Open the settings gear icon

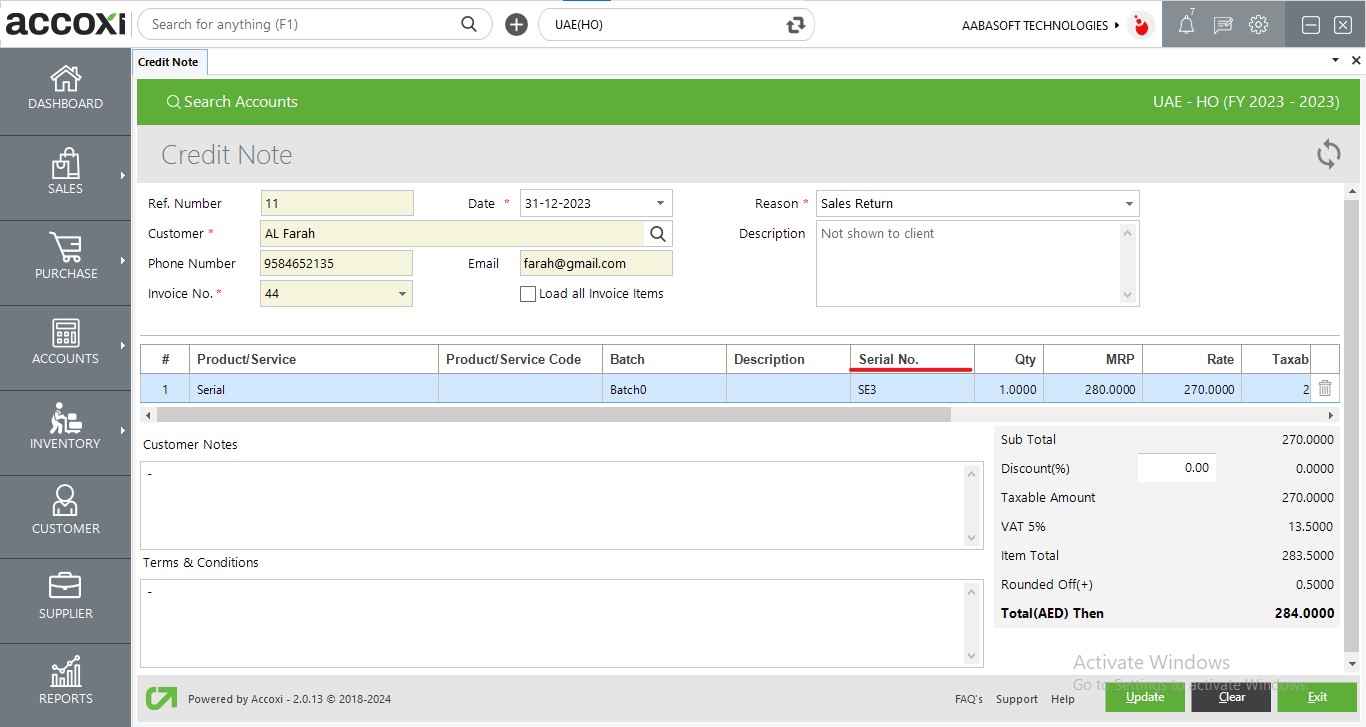1258,25
